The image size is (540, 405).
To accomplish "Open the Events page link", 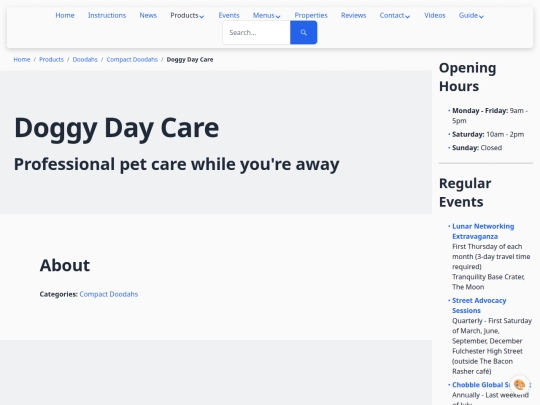I will (x=229, y=15).
